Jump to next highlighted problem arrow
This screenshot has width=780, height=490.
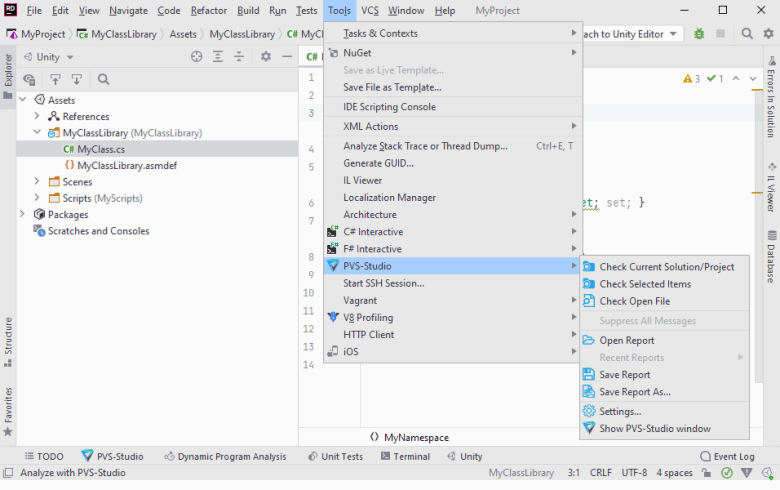[x=754, y=78]
